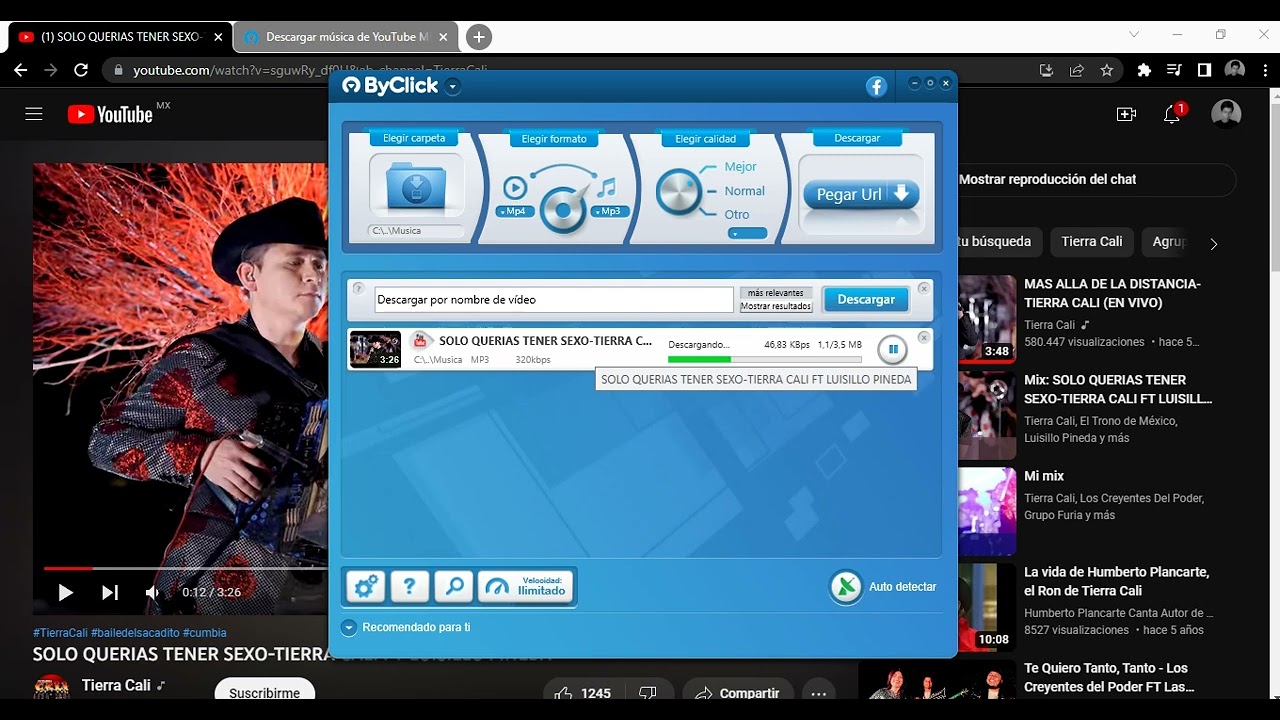This screenshot has width=1280, height=720.
Task: Select Mejor quality
Action: coord(741,167)
